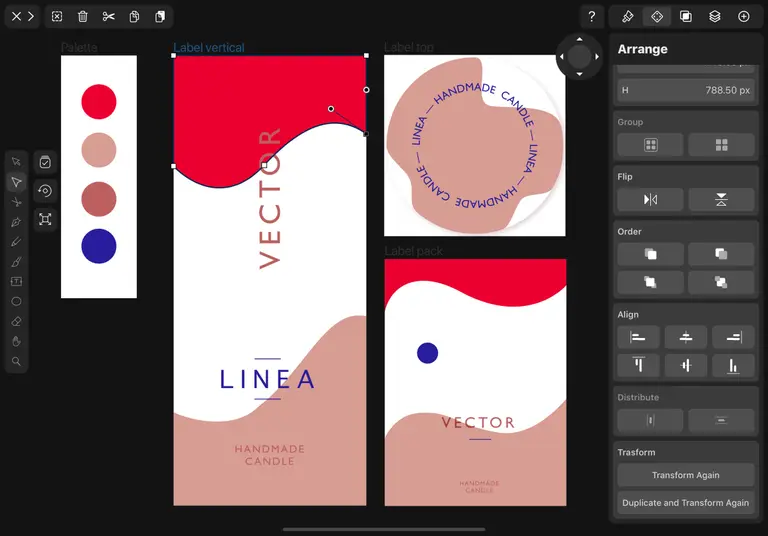Align objects to horizontal center
768x536 pixels.
(686, 337)
